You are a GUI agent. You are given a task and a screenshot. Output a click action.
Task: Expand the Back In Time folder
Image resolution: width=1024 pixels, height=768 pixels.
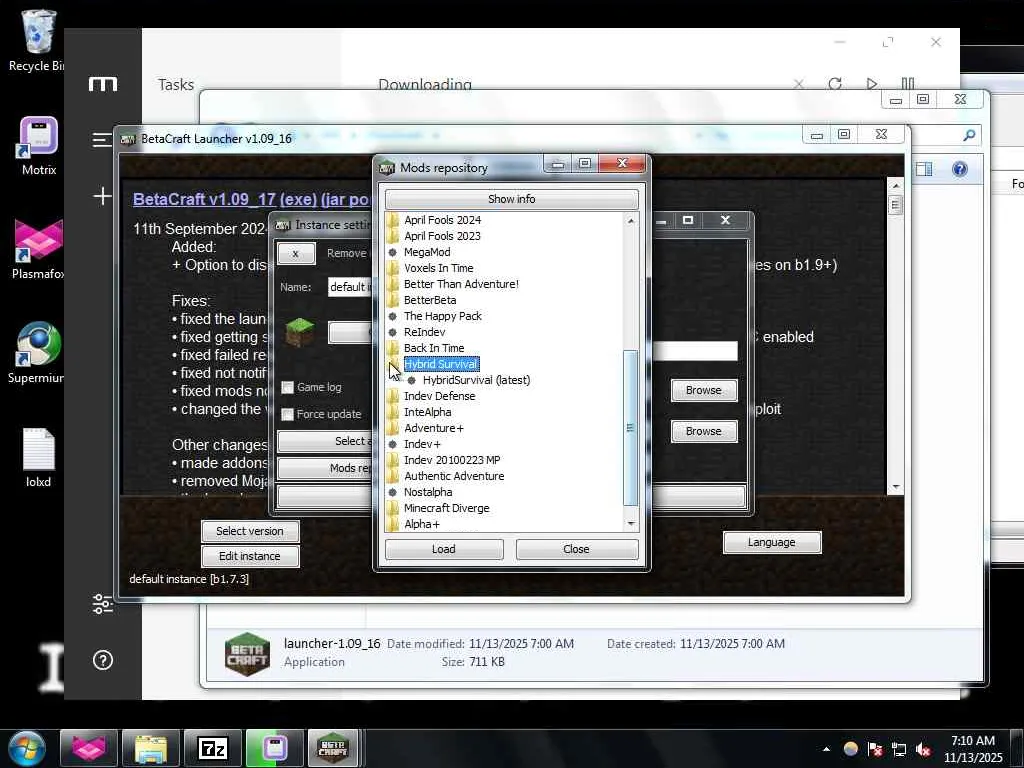(392, 348)
